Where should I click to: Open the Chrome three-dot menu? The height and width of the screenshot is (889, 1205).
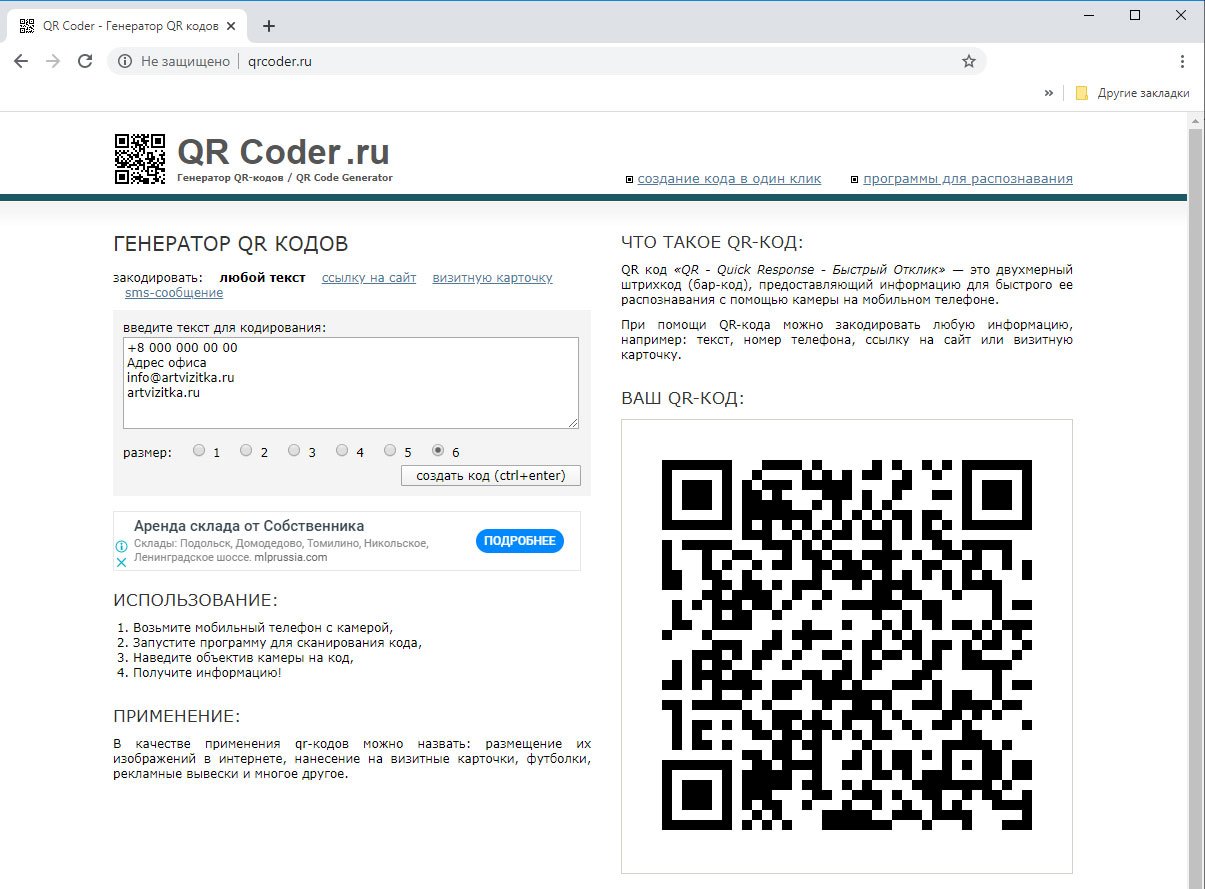[x=1182, y=61]
